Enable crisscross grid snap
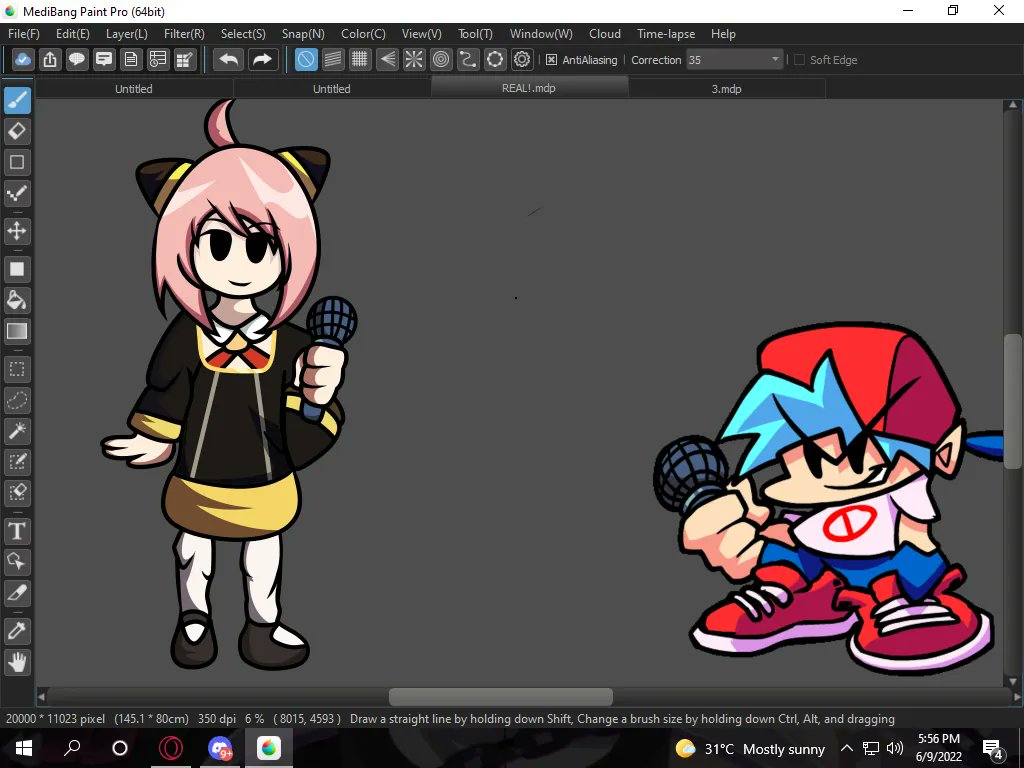 click(x=360, y=59)
